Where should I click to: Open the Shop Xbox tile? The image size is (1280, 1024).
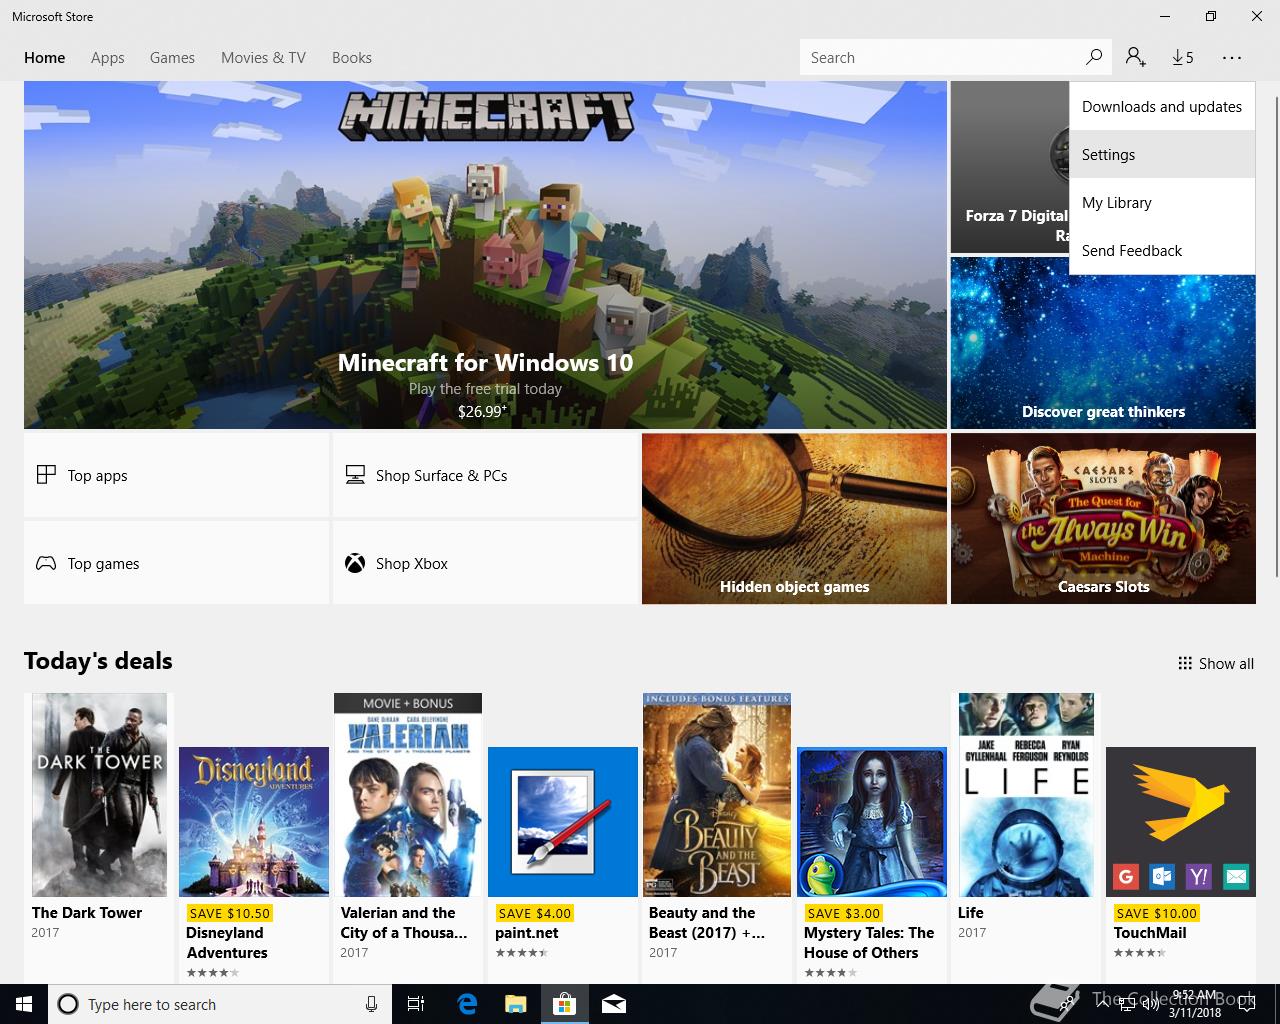[x=485, y=563]
